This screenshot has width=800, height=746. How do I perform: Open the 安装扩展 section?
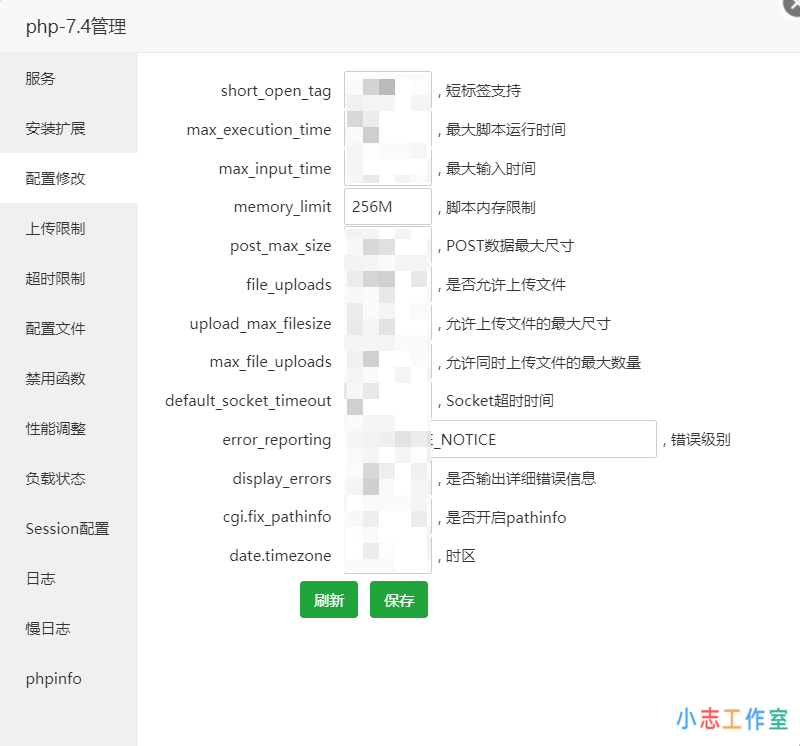coord(55,128)
